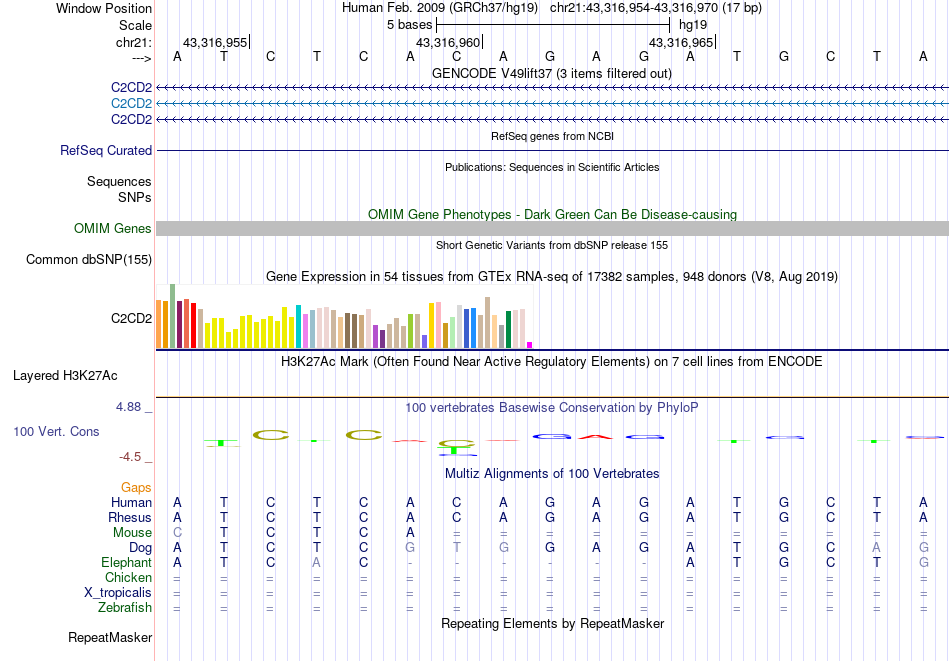
Task: Open the GTEx Gene Expression track title
Action: 552,276
